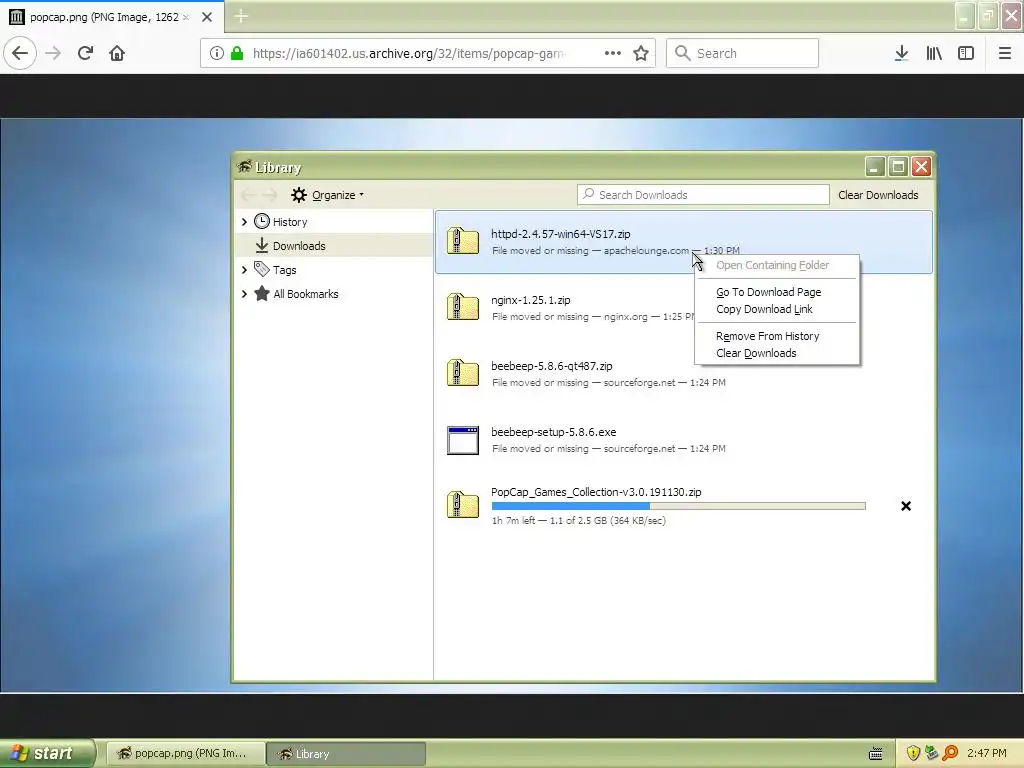This screenshot has width=1024, height=768.
Task: Click the security shield tray icon
Action: (913, 753)
